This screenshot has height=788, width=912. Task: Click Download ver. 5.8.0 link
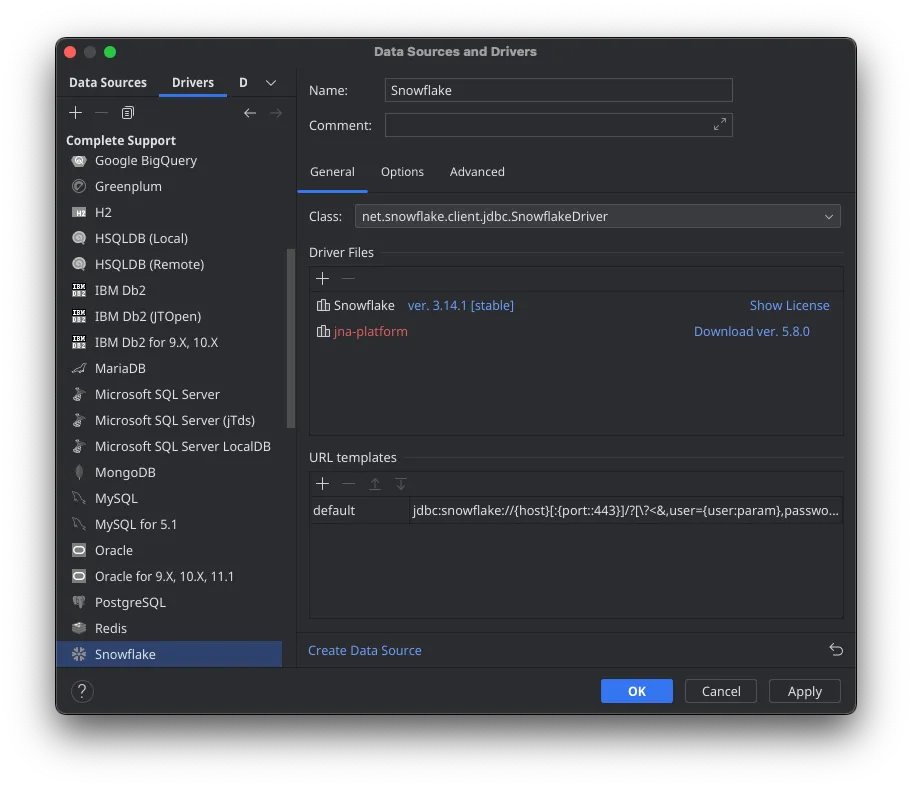click(751, 331)
